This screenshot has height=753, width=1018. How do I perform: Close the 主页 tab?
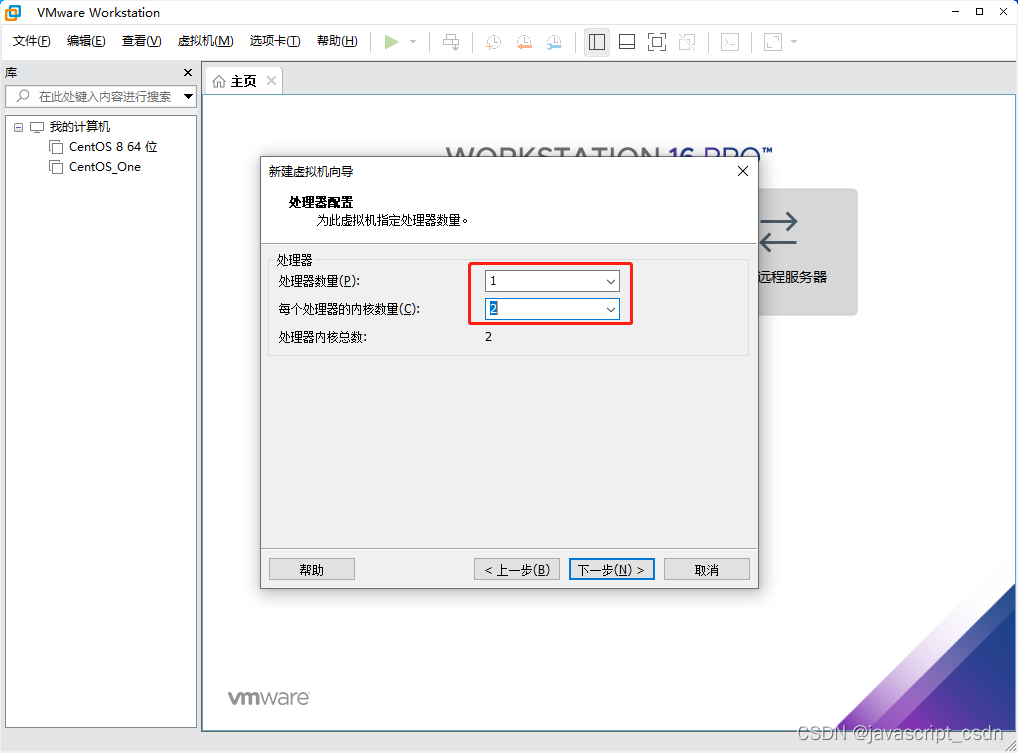tap(271, 80)
